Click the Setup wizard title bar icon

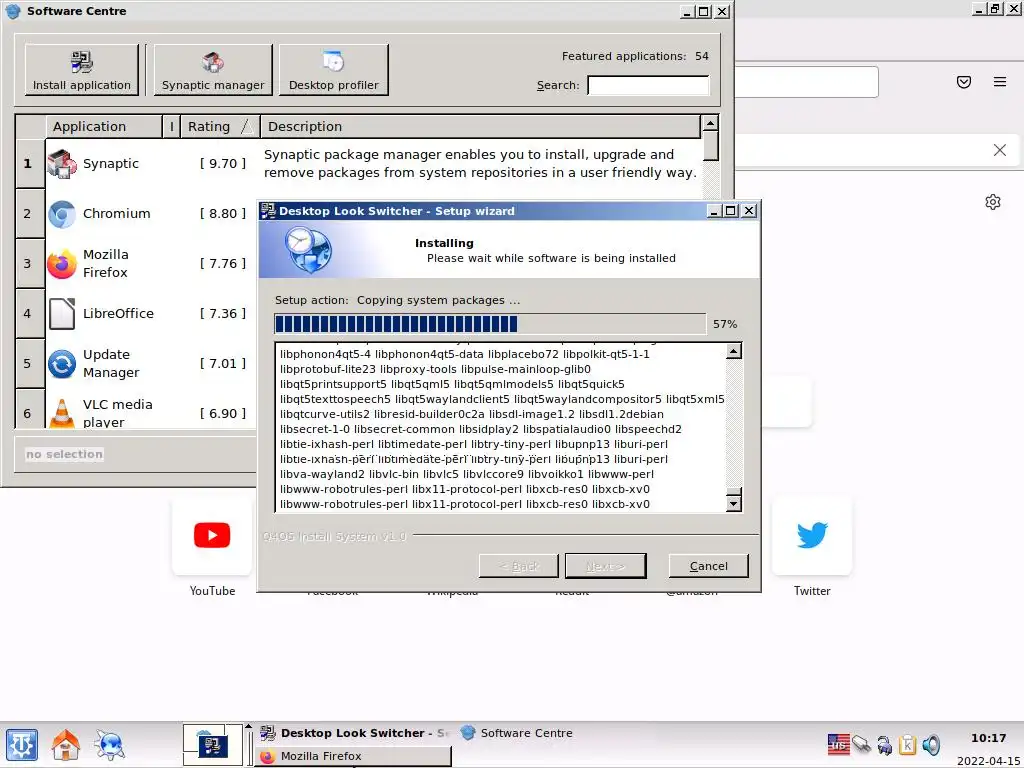click(268, 210)
